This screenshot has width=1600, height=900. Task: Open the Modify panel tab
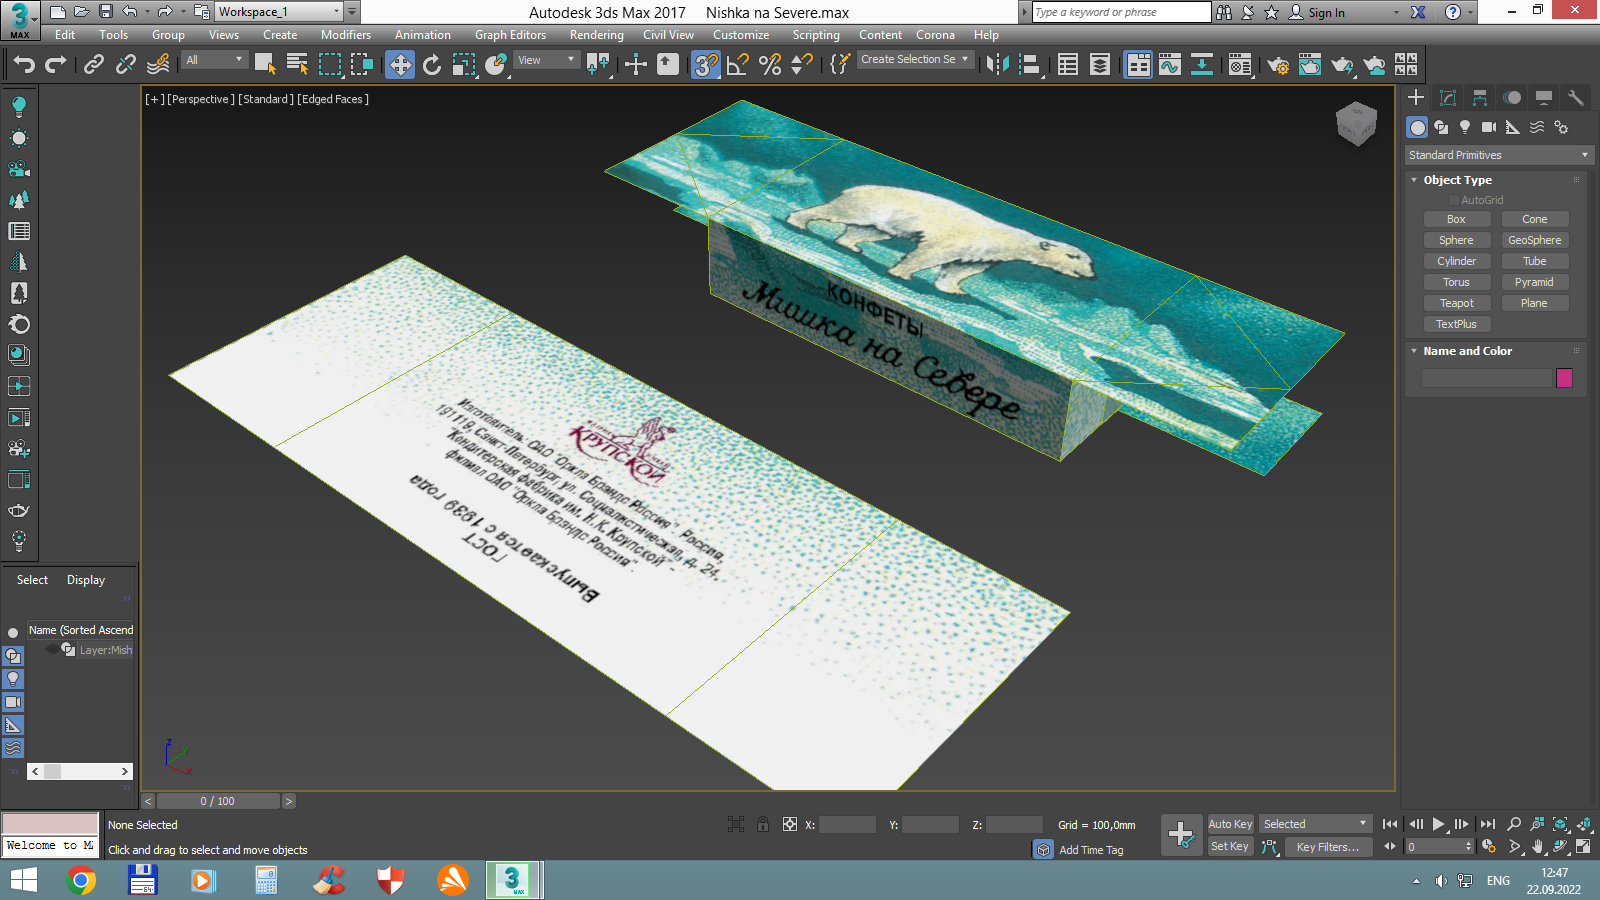coord(1448,97)
